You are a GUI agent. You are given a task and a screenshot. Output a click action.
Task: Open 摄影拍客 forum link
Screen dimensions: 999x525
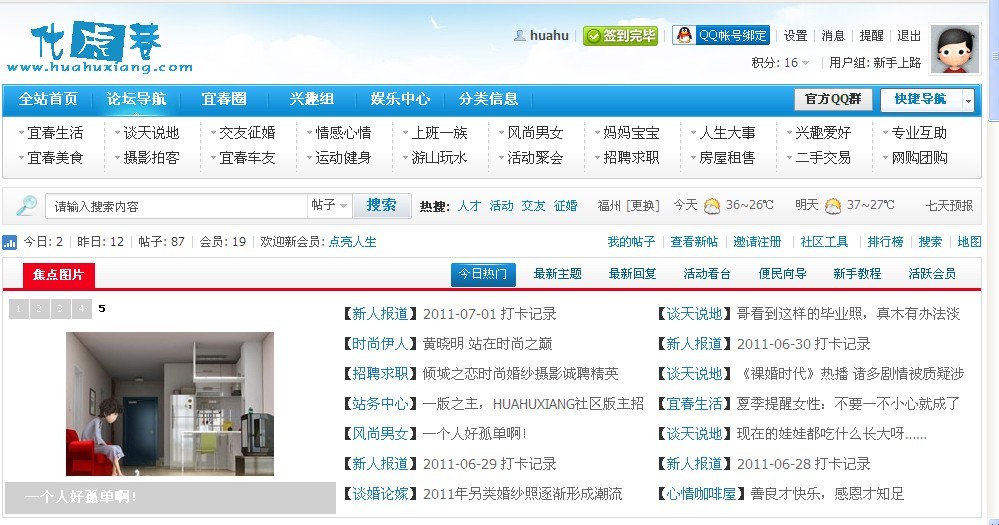pyautogui.click(x=151, y=157)
